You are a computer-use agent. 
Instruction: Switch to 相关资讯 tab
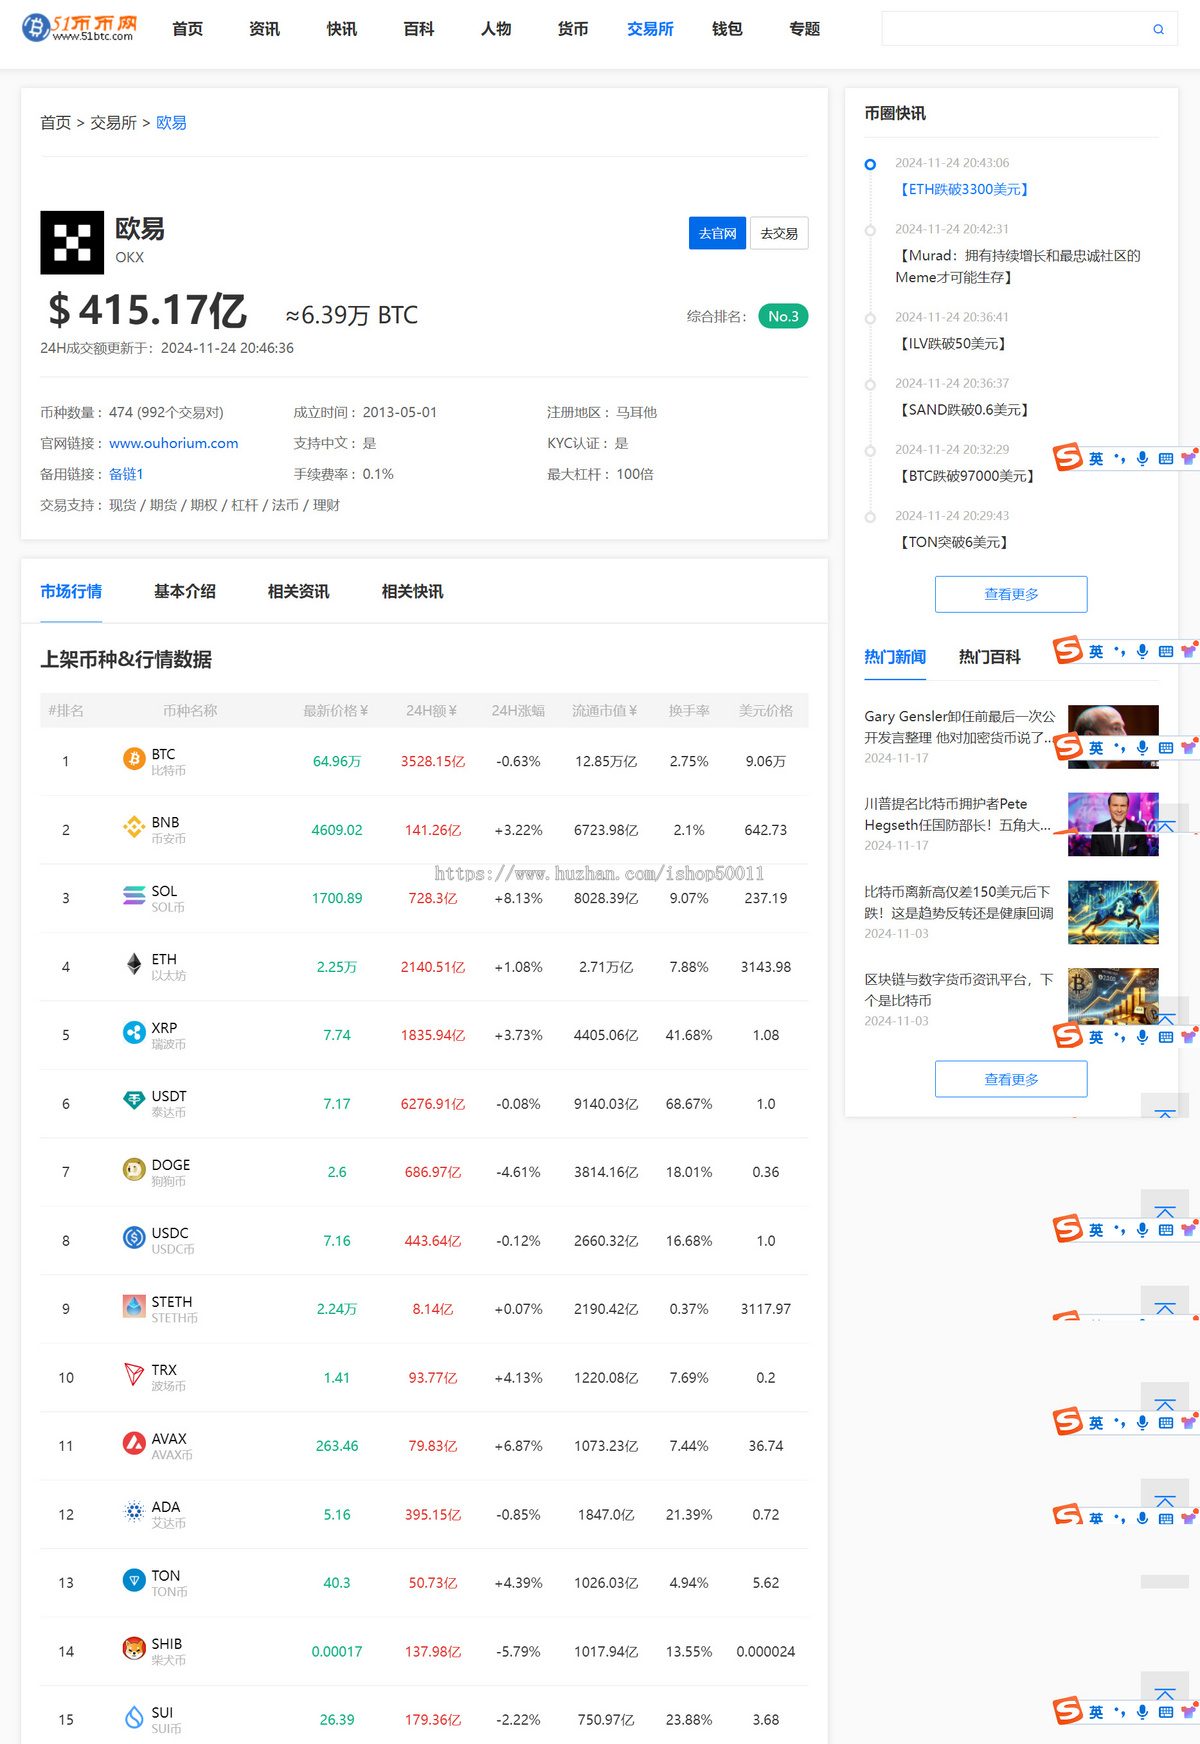pos(299,591)
